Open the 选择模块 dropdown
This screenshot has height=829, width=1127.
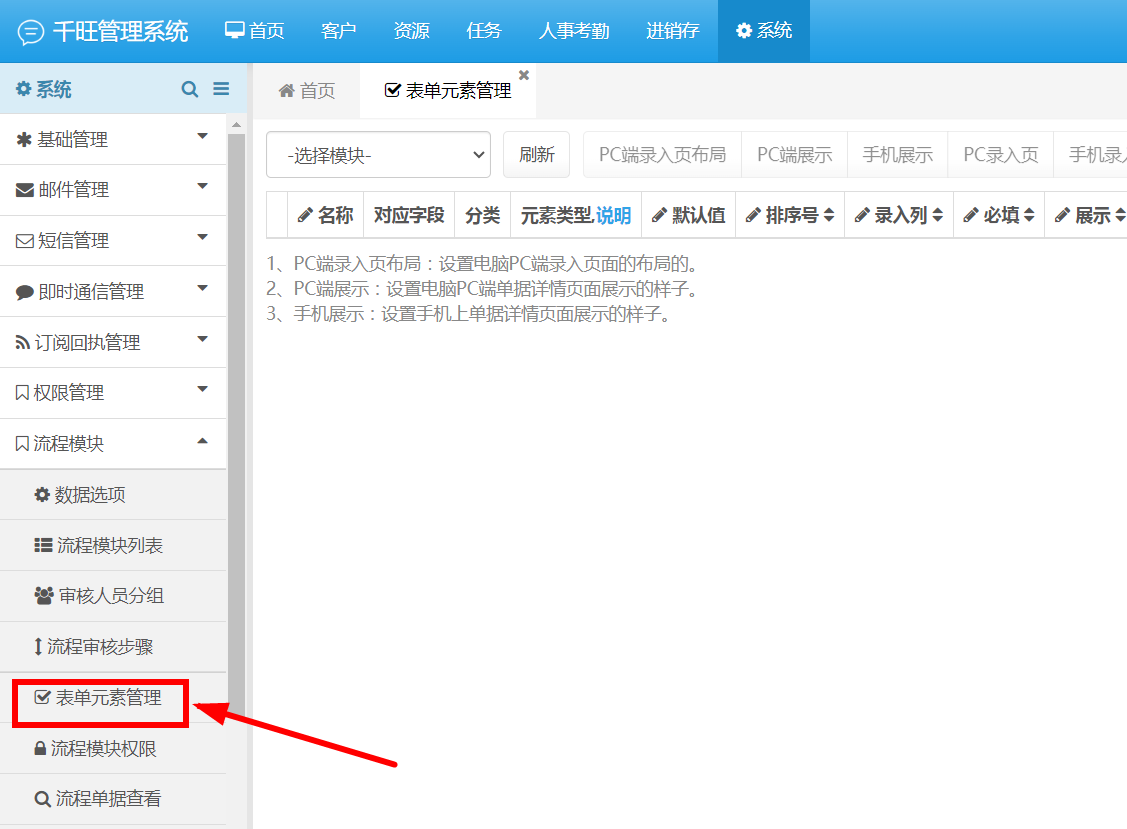click(x=378, y=155)
